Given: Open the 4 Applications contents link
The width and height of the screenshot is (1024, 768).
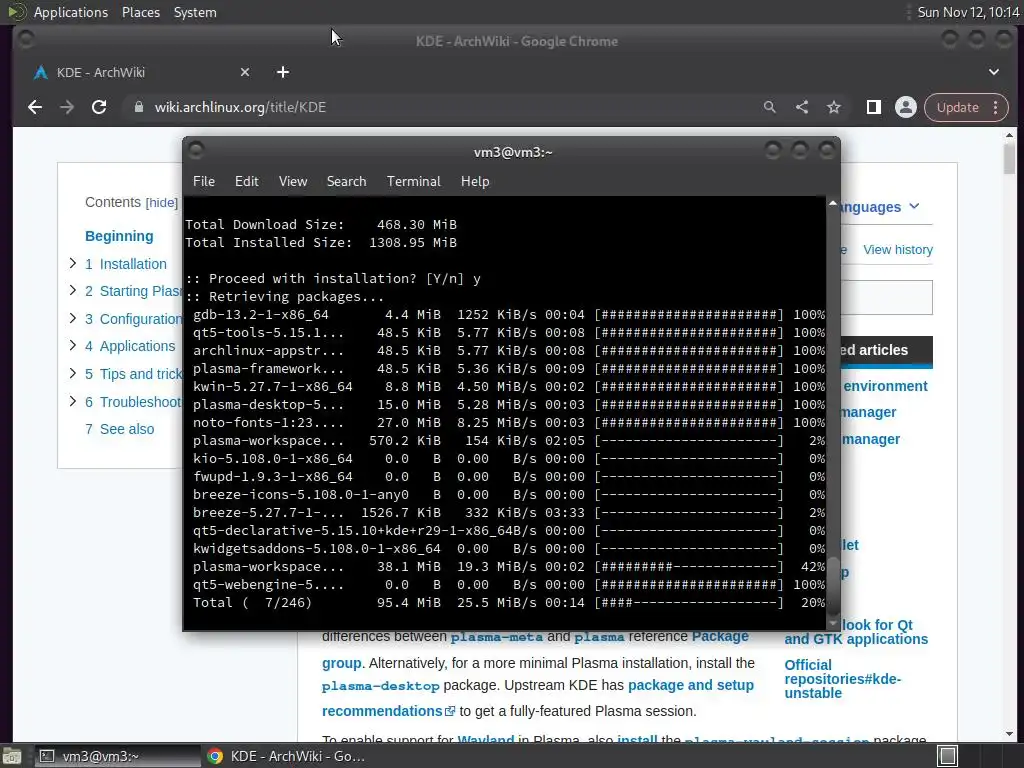Looking at the screenshot, I should (x=130, y=346).
